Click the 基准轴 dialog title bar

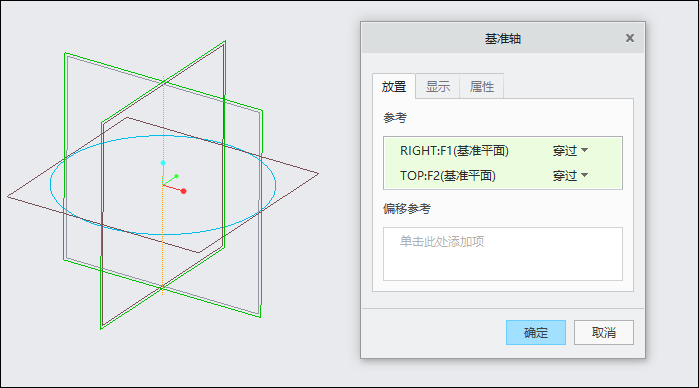click(502, 38)
